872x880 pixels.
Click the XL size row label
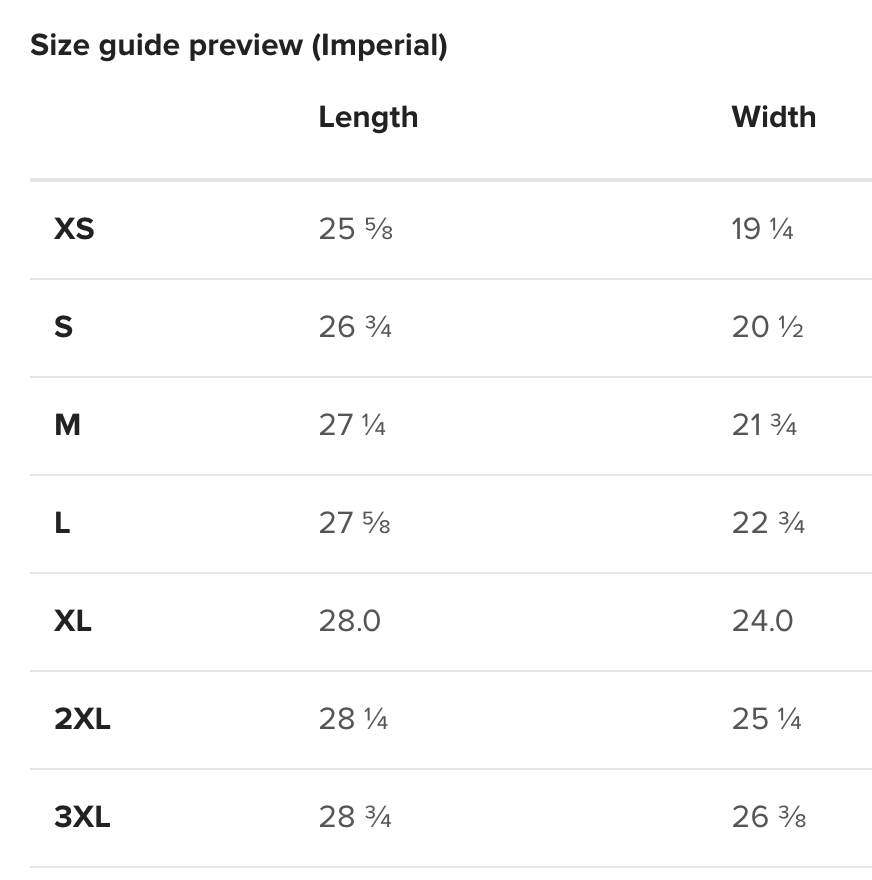[73, 621]
